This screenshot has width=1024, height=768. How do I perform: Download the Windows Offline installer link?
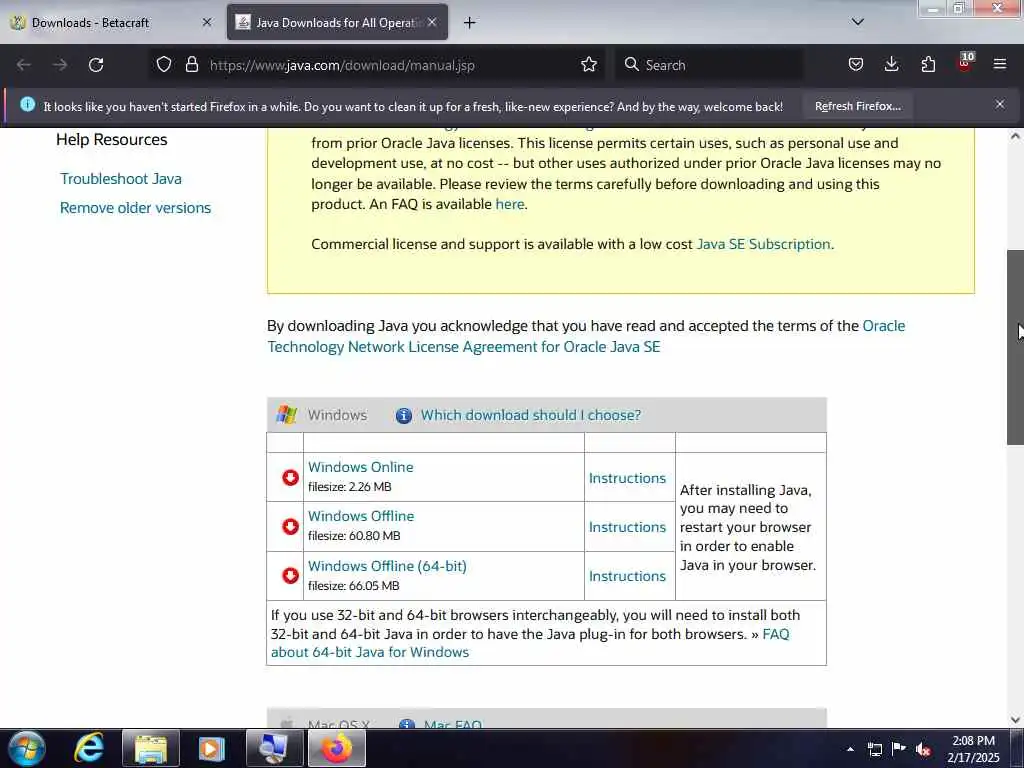pos(360,517)
